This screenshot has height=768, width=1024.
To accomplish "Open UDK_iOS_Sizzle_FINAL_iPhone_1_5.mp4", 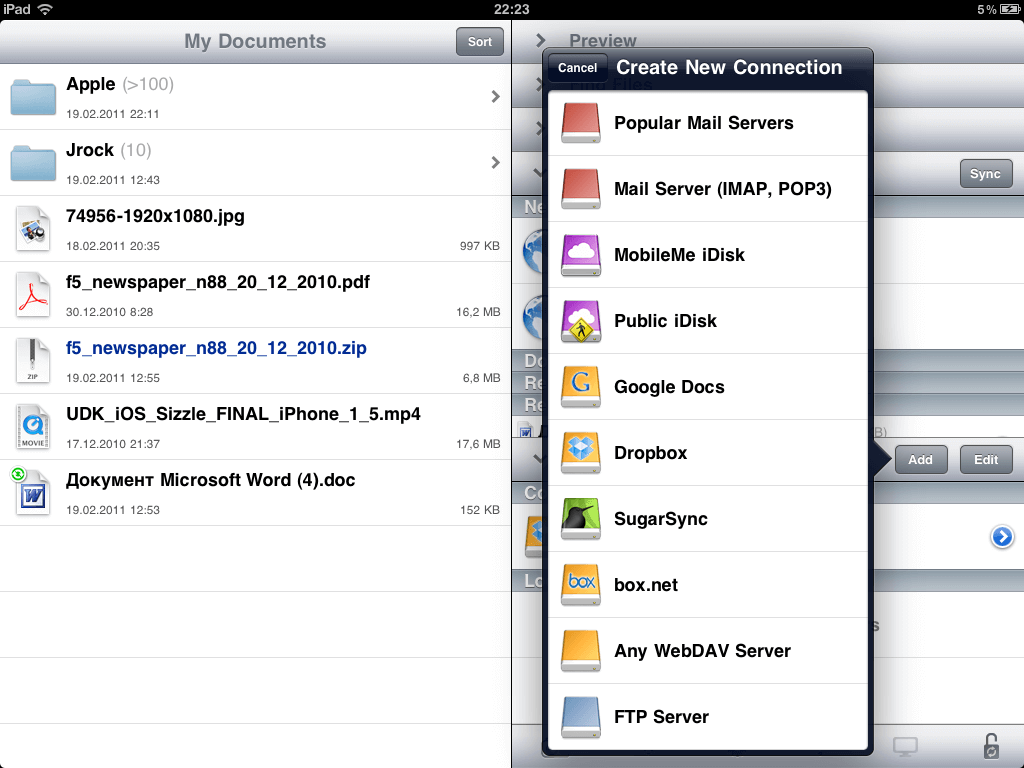I will tap(255, 426).
